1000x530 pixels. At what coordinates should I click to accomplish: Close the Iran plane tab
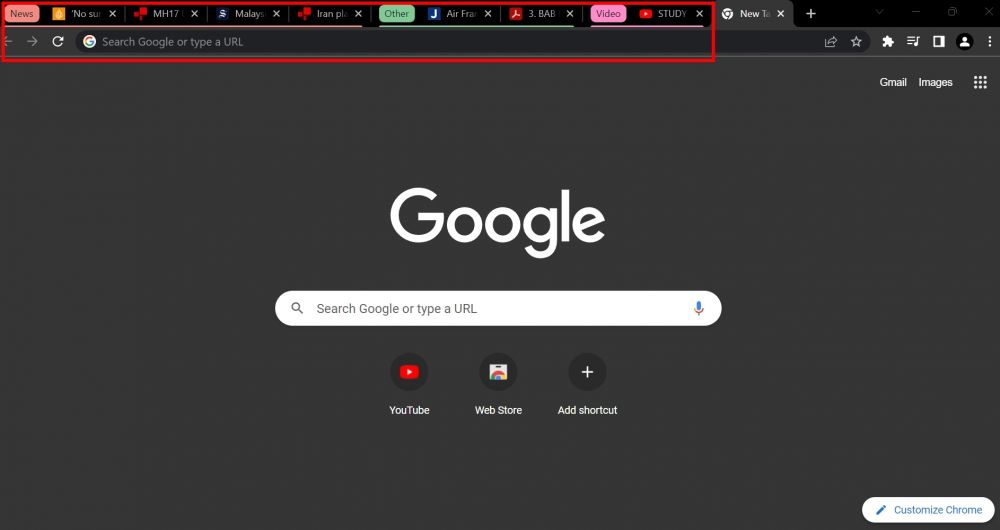pos(358,13)
